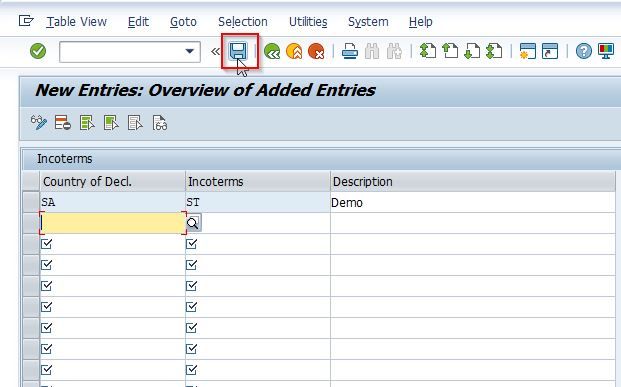Screen dimensions: 621x387
Task: Click the Generate Shortcut icon
Action: 550,51
